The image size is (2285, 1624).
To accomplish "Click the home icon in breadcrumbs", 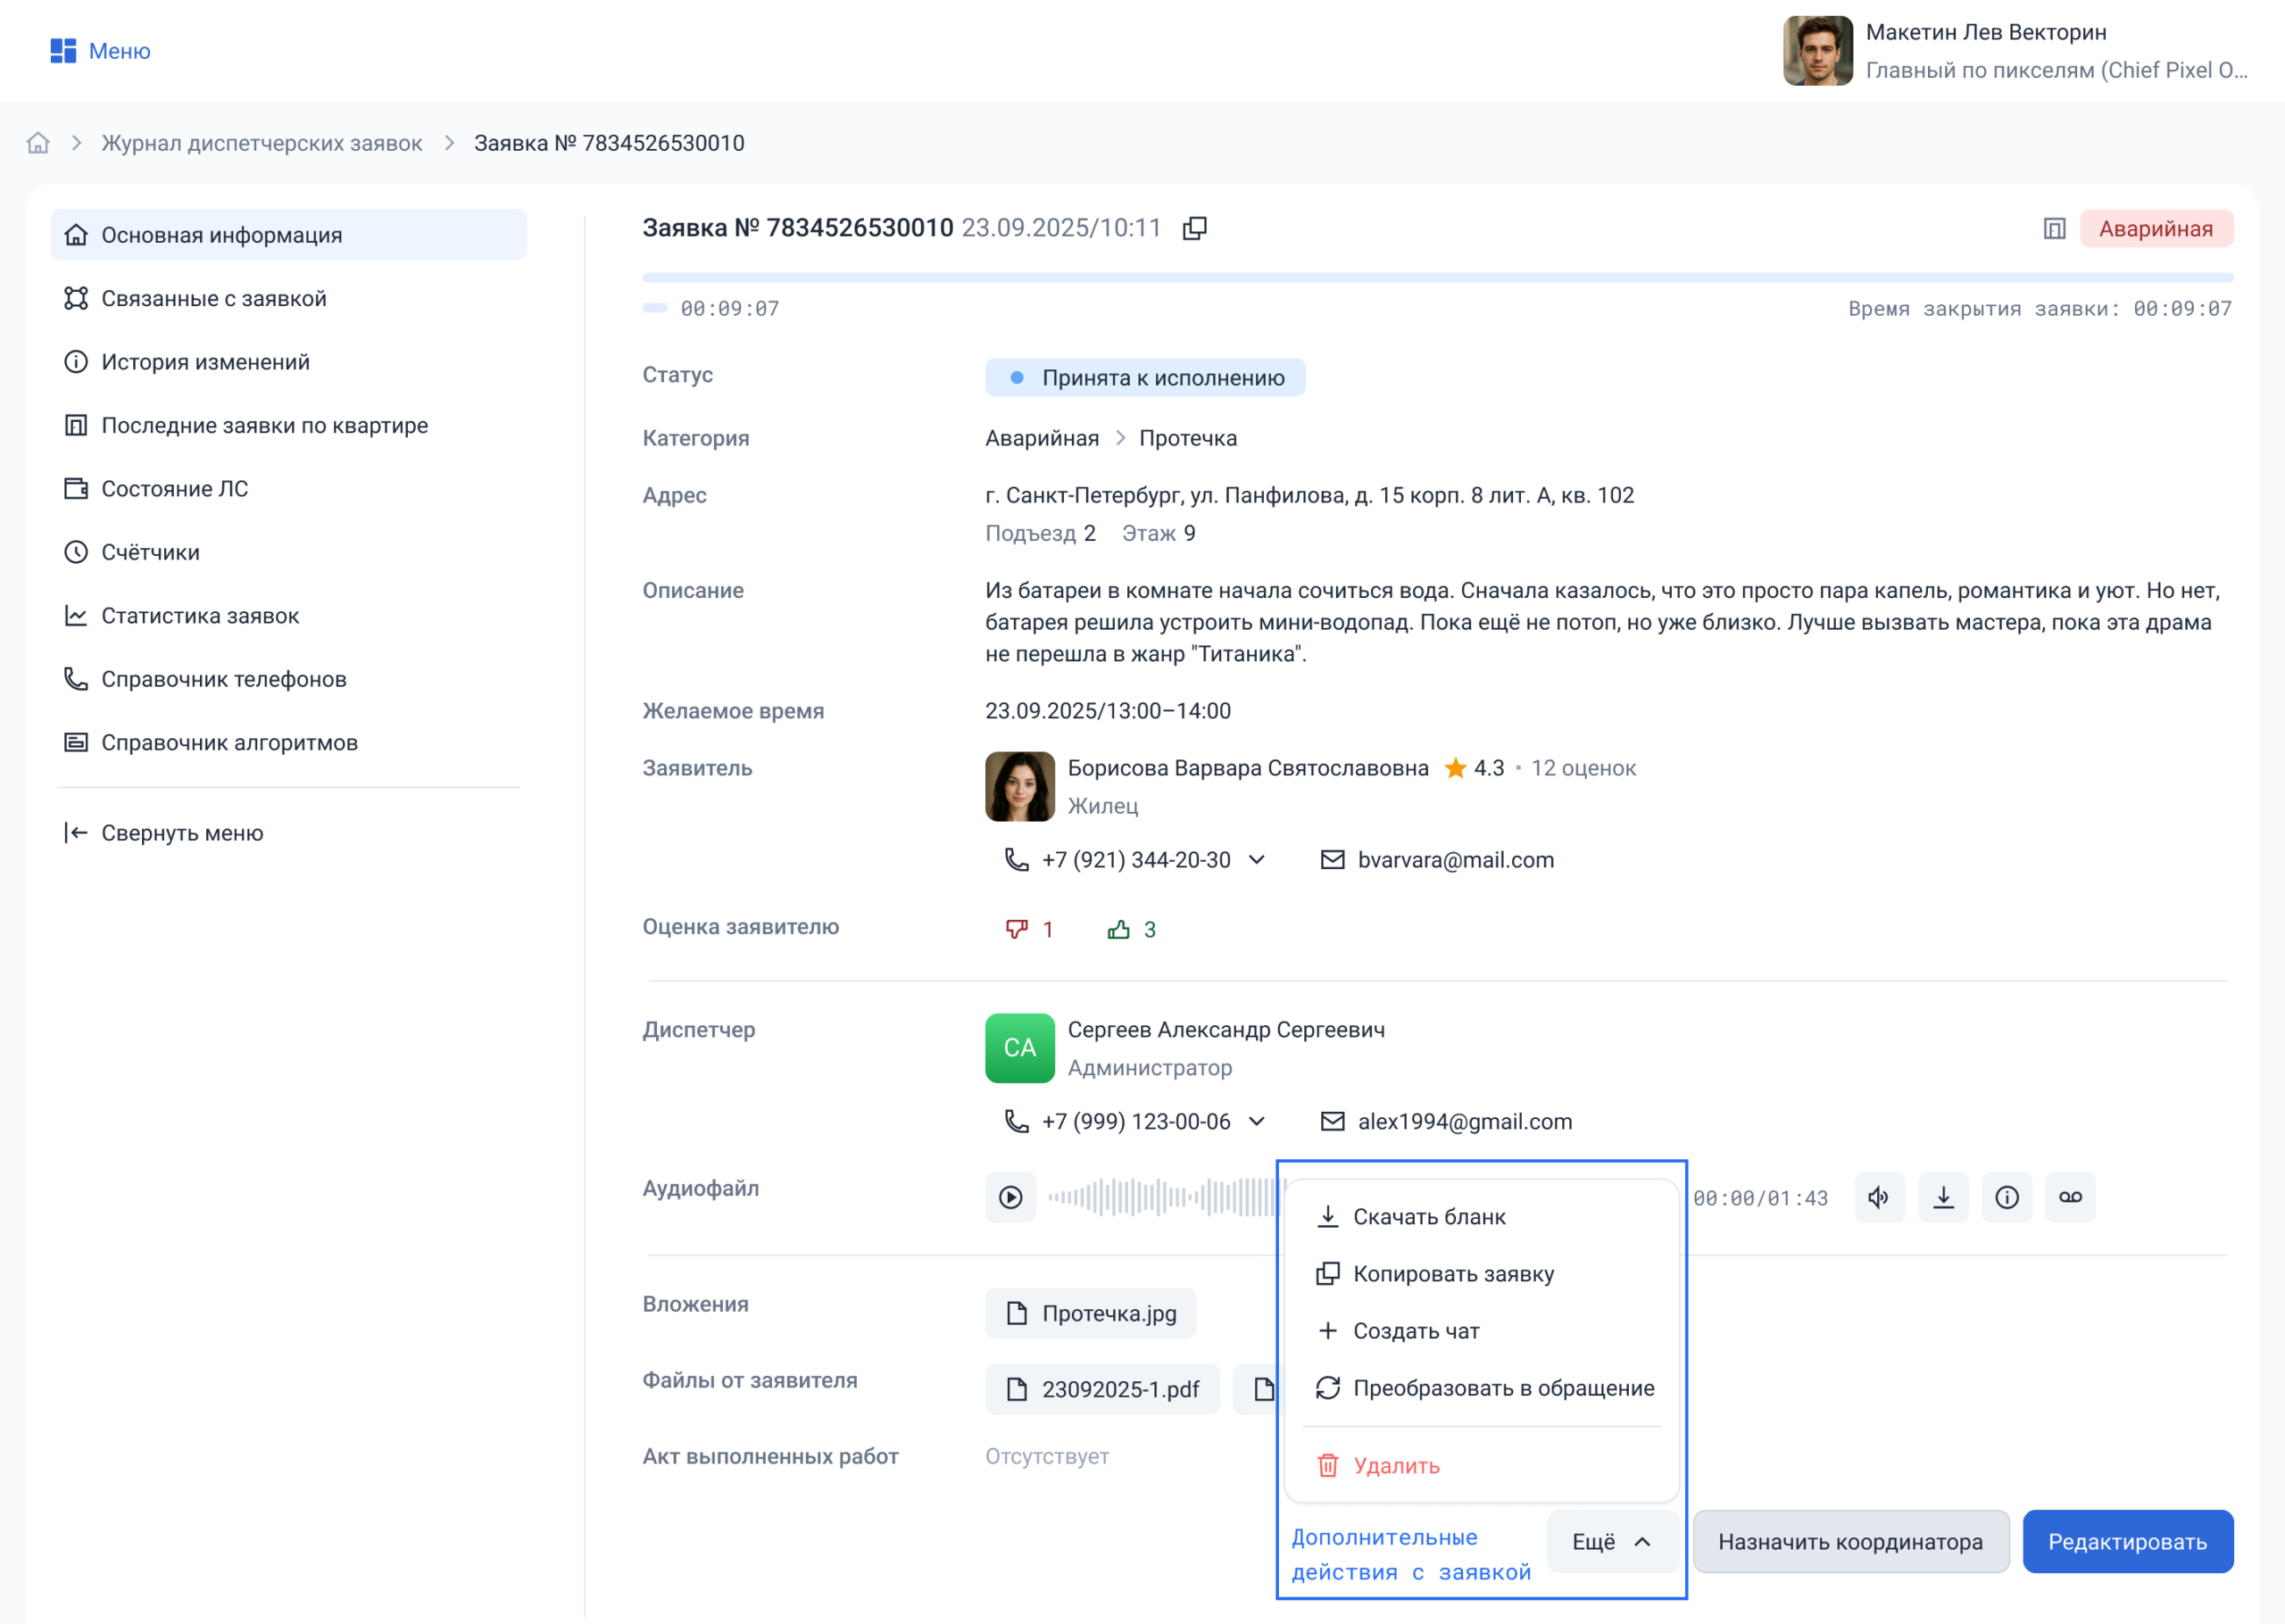I will tap(38, 143).
